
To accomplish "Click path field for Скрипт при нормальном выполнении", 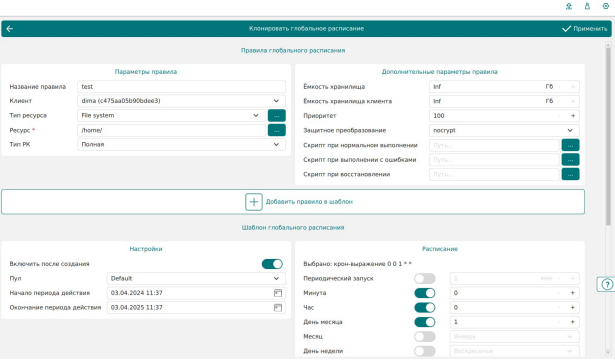I will tap(494, 145).
